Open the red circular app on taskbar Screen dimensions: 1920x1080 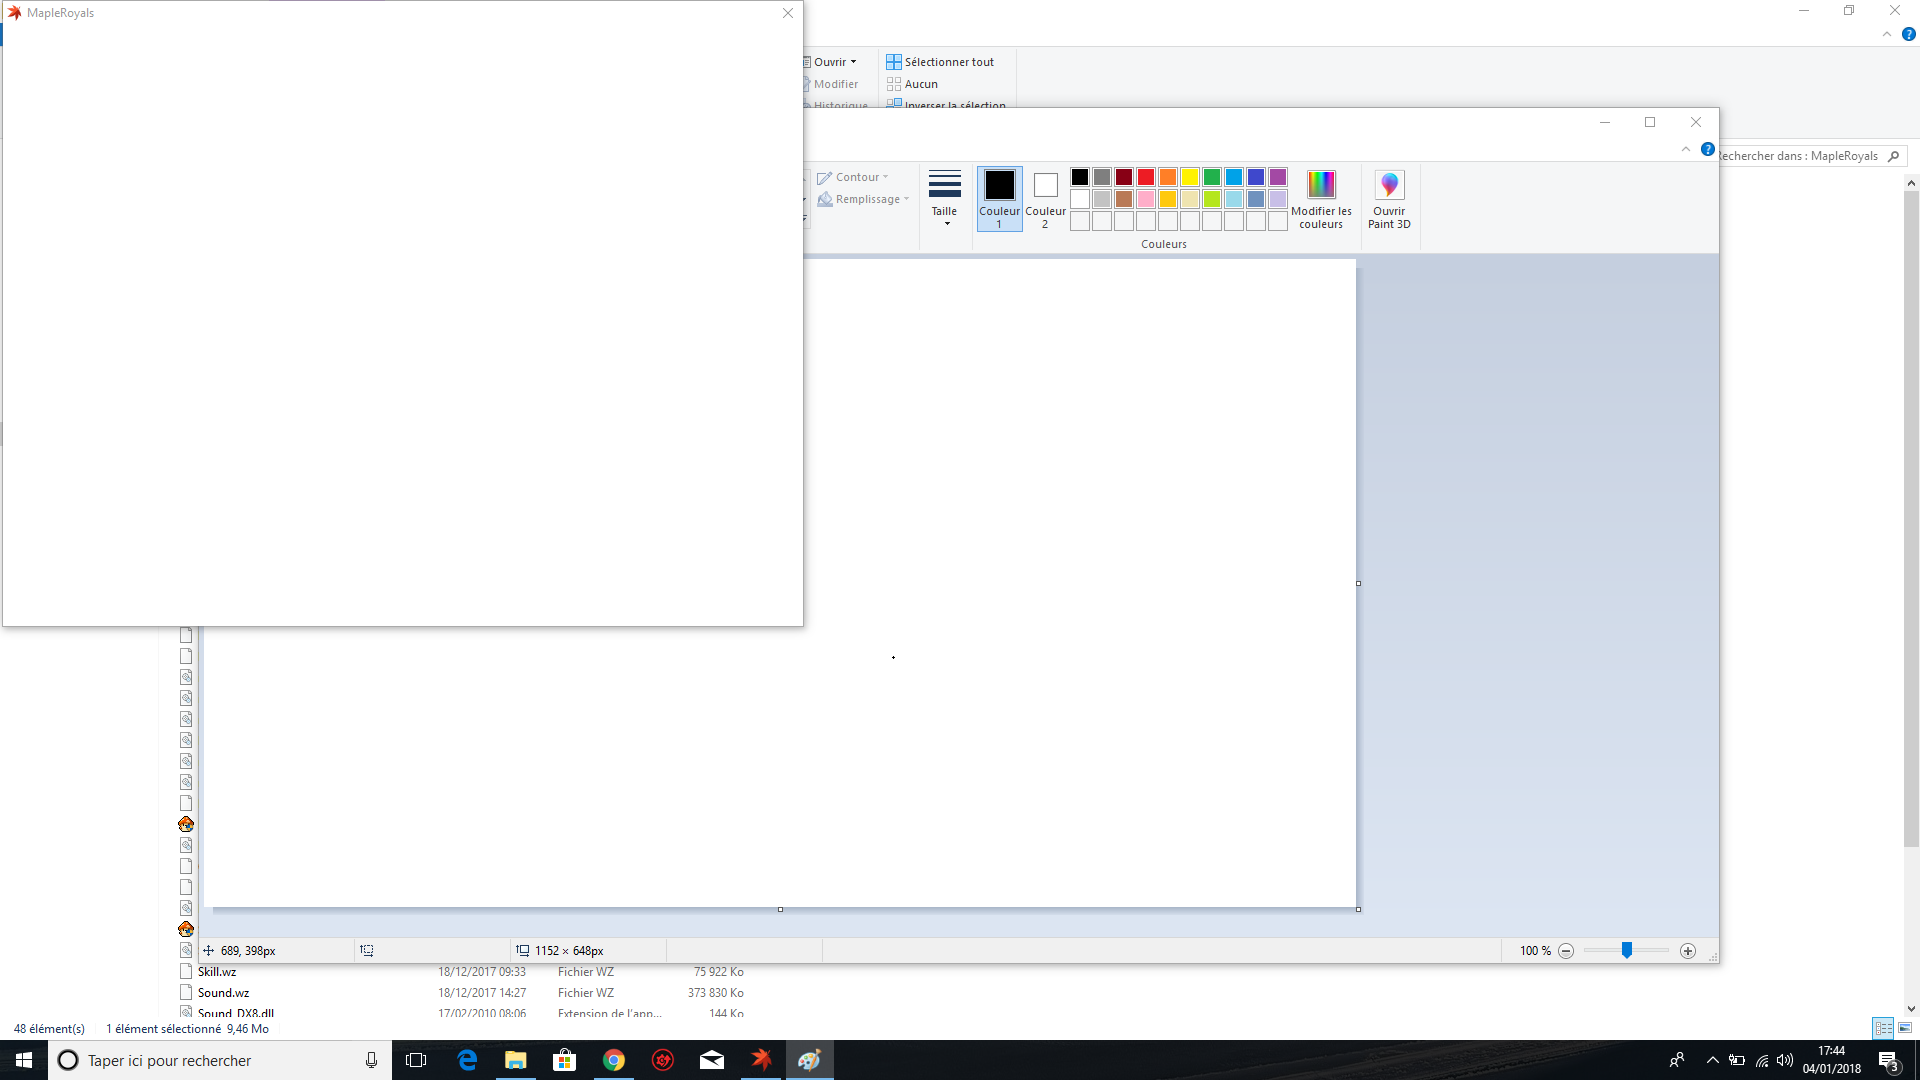click(663, 1060)
